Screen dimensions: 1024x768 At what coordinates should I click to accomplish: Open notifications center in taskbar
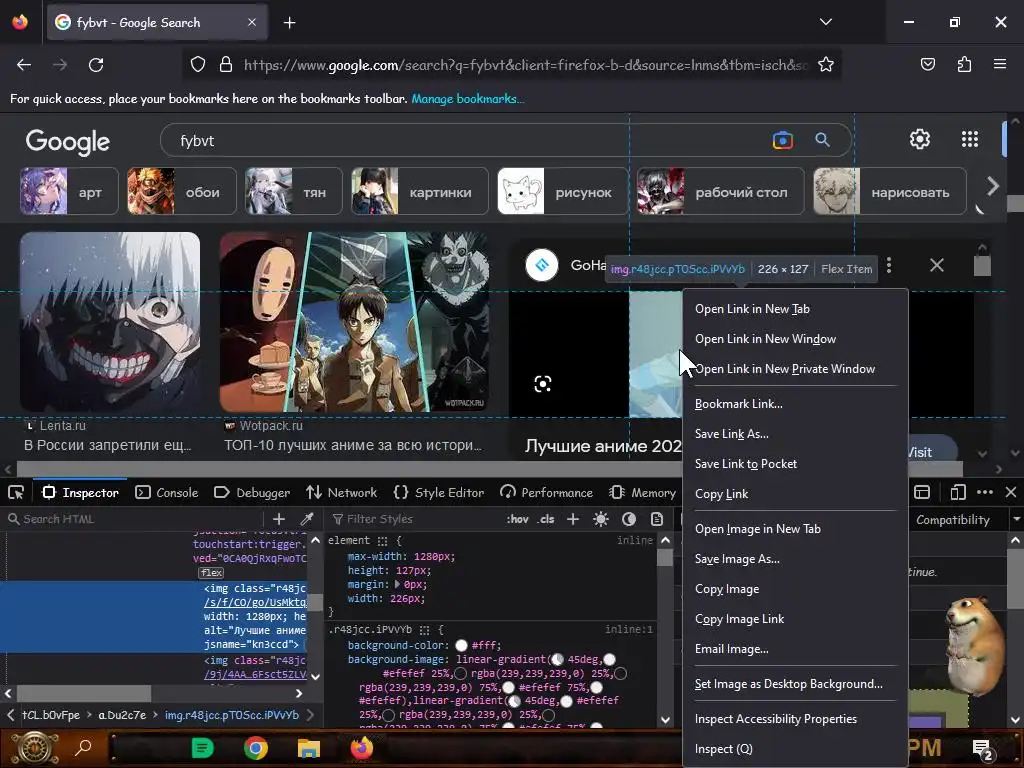[x=982, y=748]
